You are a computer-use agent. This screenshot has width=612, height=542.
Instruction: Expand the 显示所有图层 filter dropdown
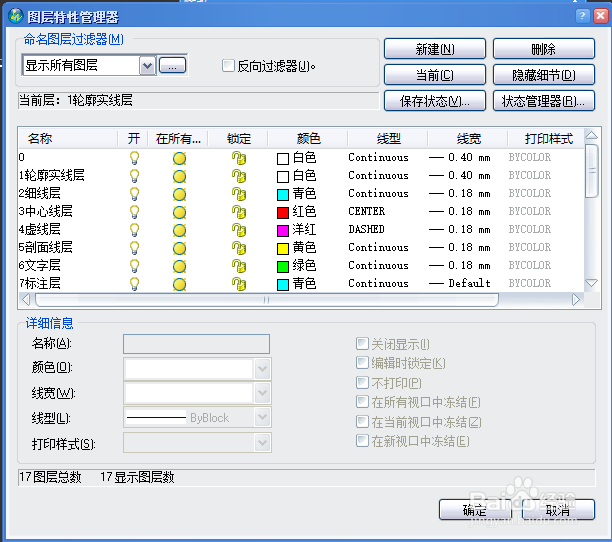tap(148, 66)
